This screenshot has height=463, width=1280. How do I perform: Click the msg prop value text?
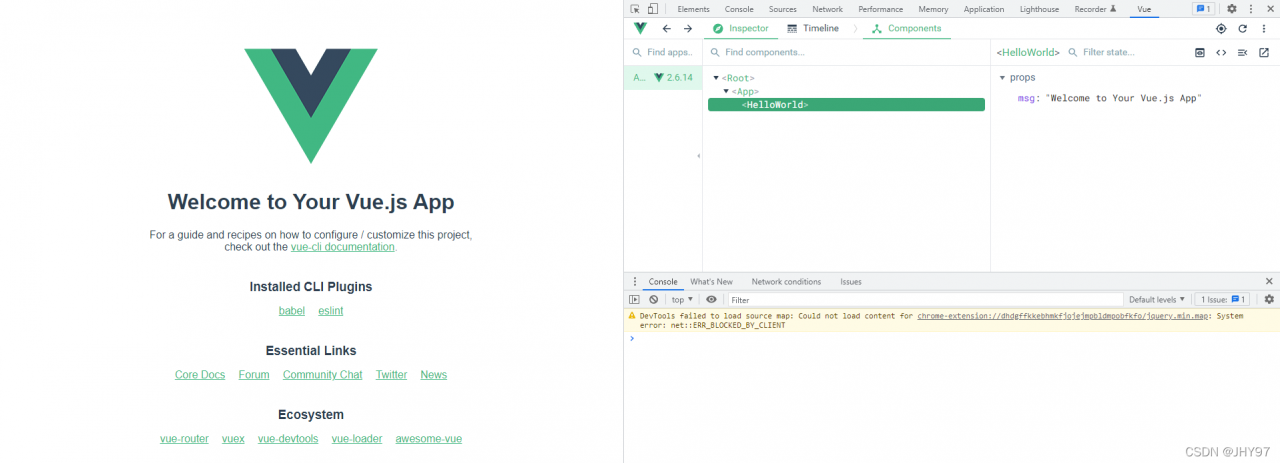point(1122,98)
